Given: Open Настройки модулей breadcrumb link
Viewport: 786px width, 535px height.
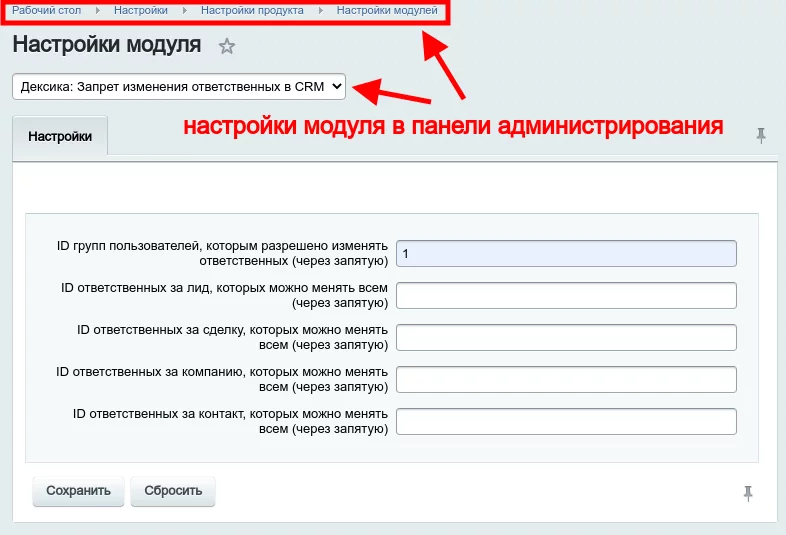Looking at the screenshot, I should (x=387, y=10).
